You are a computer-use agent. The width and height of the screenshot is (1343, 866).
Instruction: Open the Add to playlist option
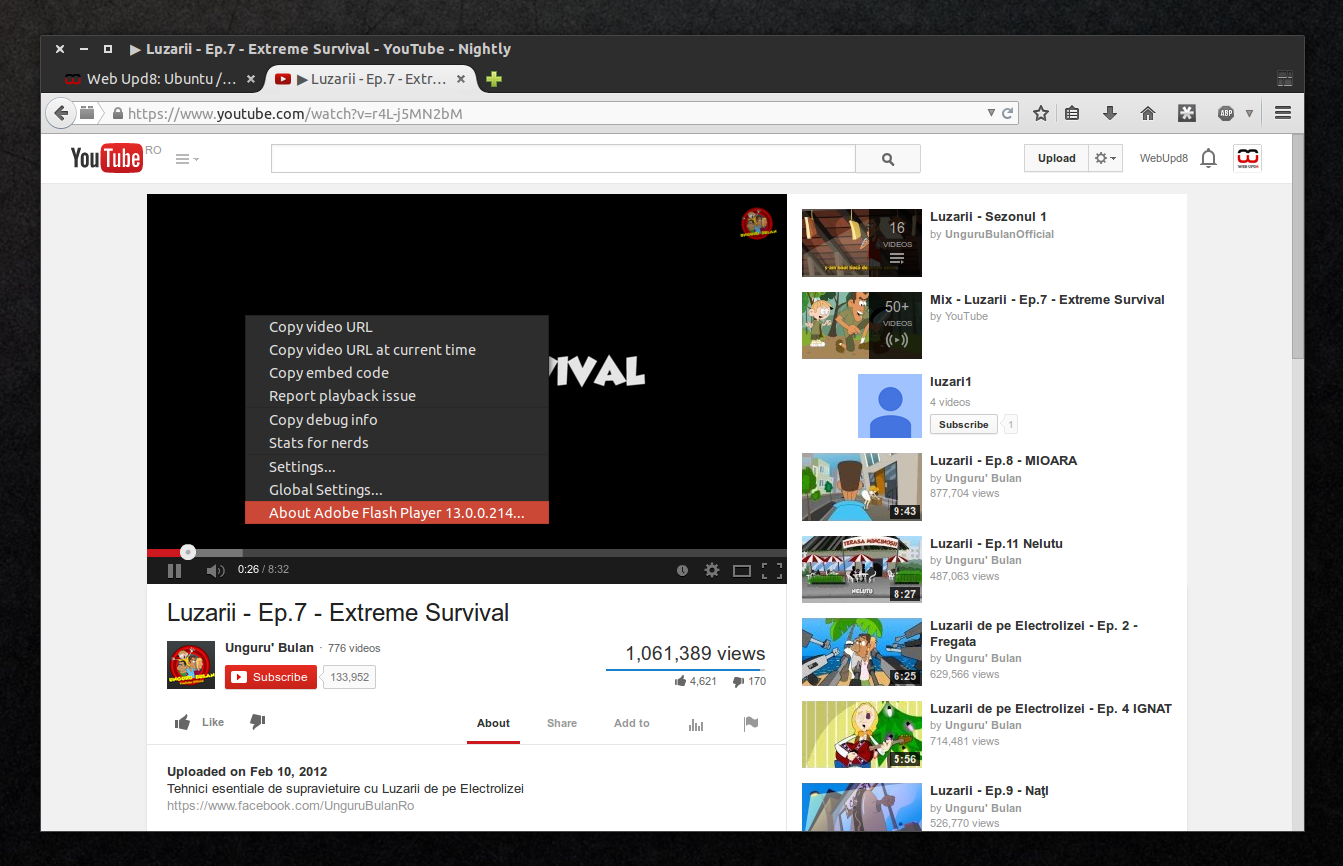point(632,723)
